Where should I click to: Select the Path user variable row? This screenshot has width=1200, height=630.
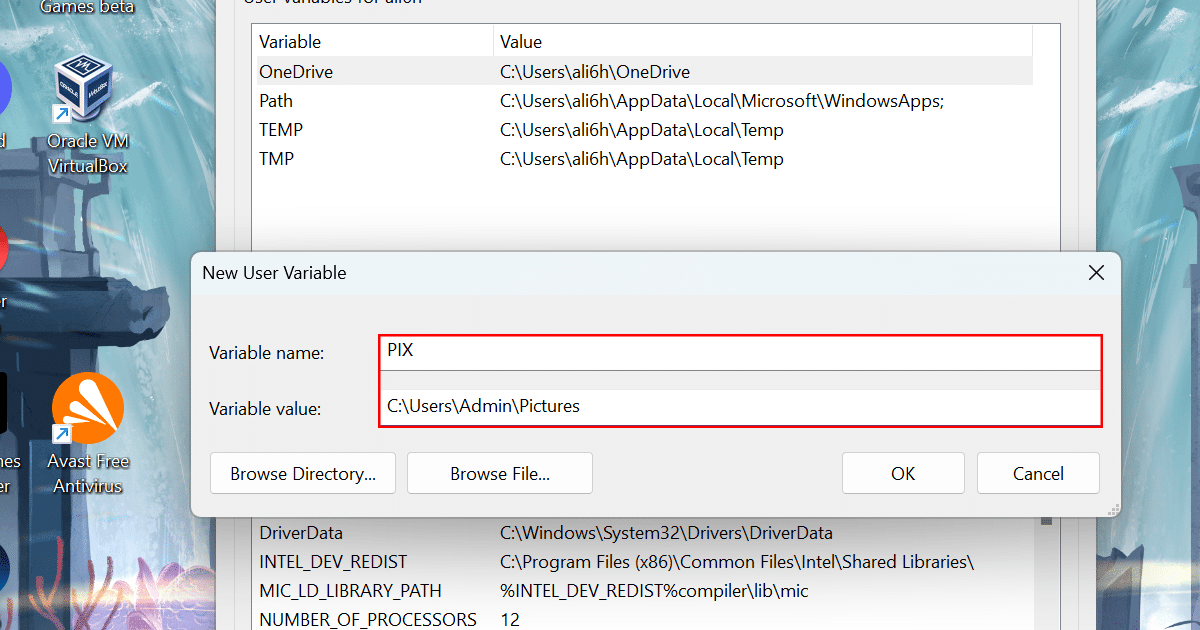tap(276, 101)
